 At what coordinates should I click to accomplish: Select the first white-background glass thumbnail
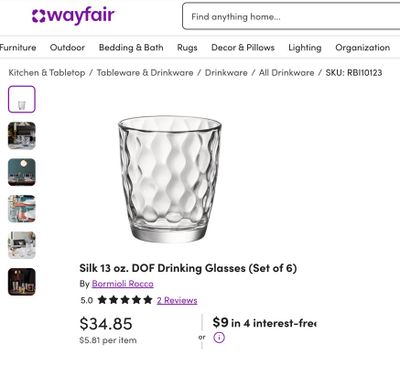click(x=22, y=99)
